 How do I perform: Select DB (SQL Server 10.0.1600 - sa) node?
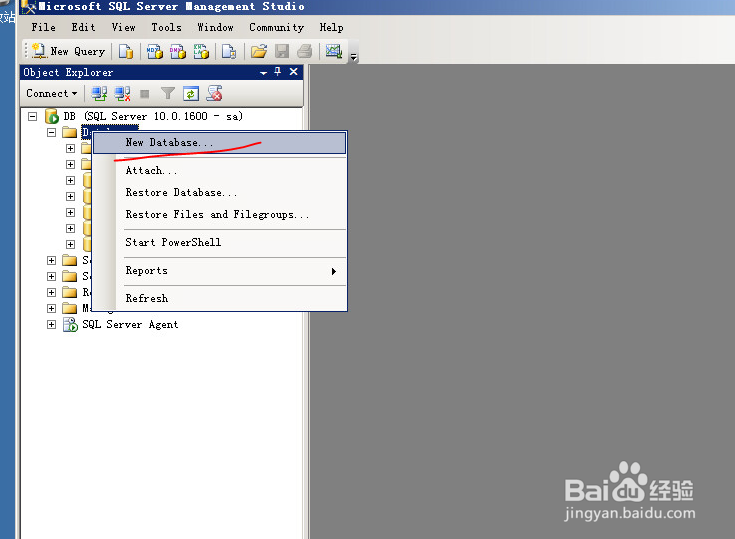[153, 116]
